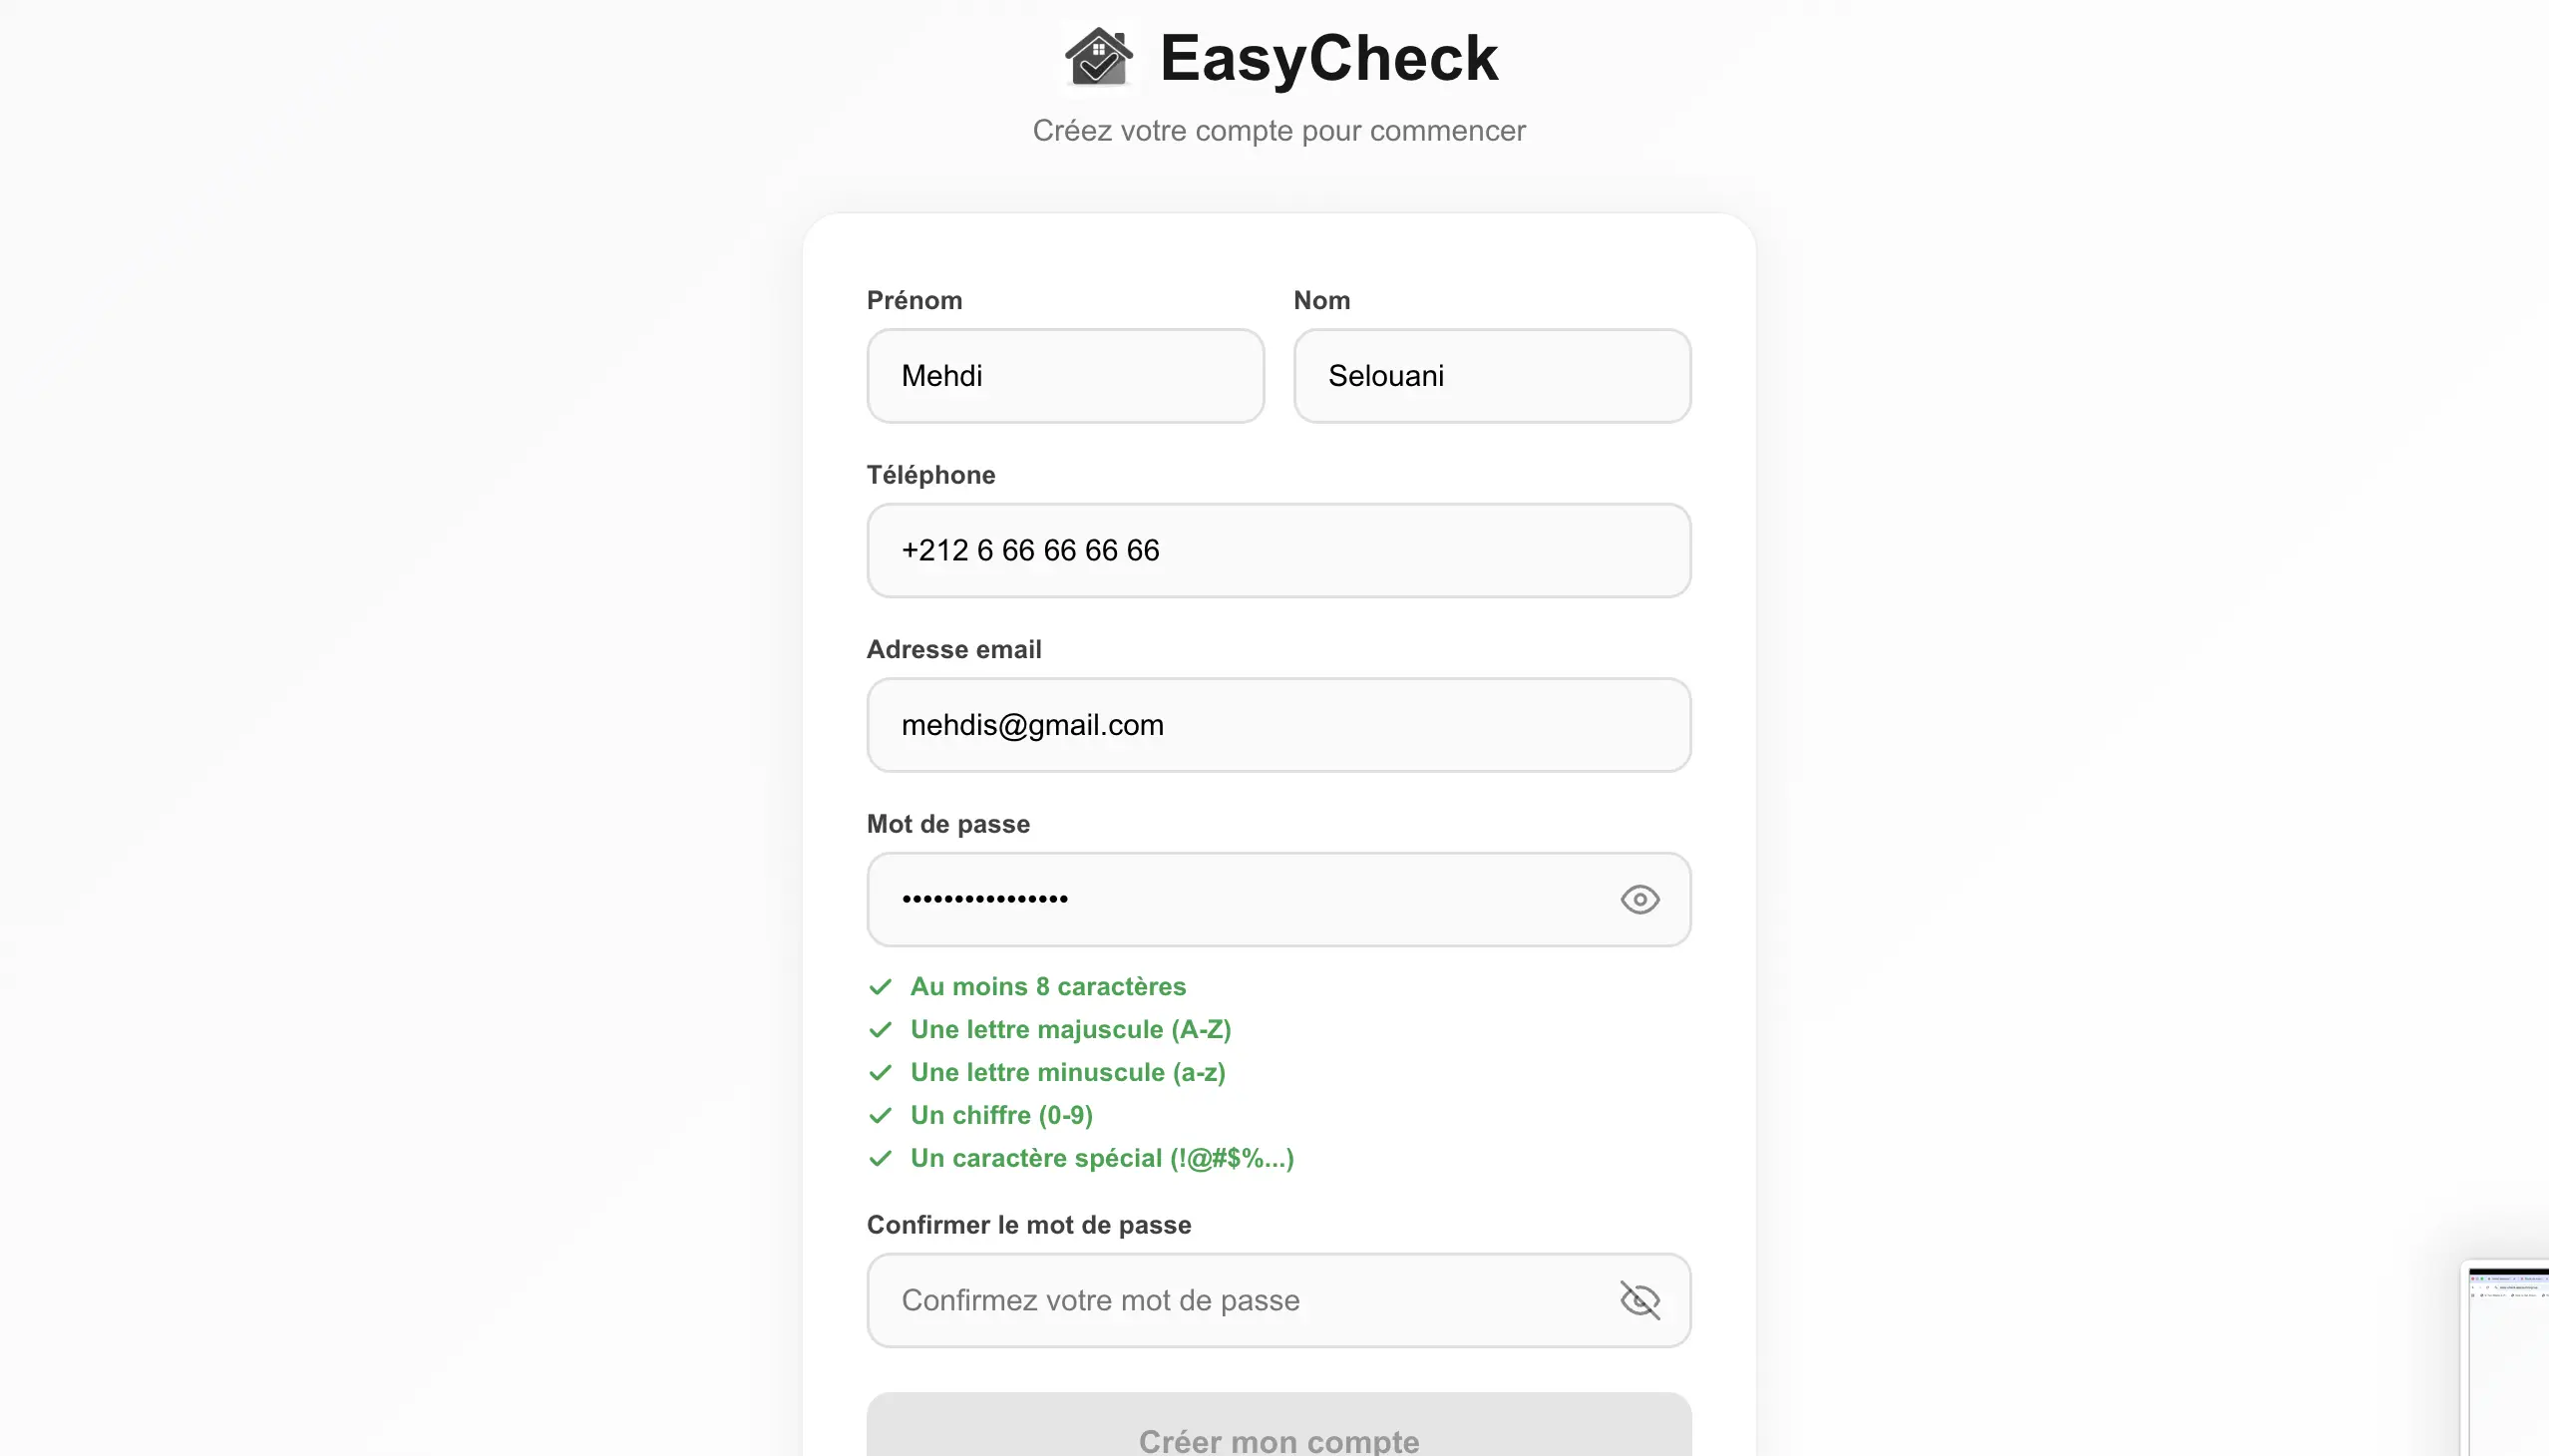Viewport: 2549px width, 1456px height.
Task: Show the password with the eye icon
Action: click(x=1639, y=899)
